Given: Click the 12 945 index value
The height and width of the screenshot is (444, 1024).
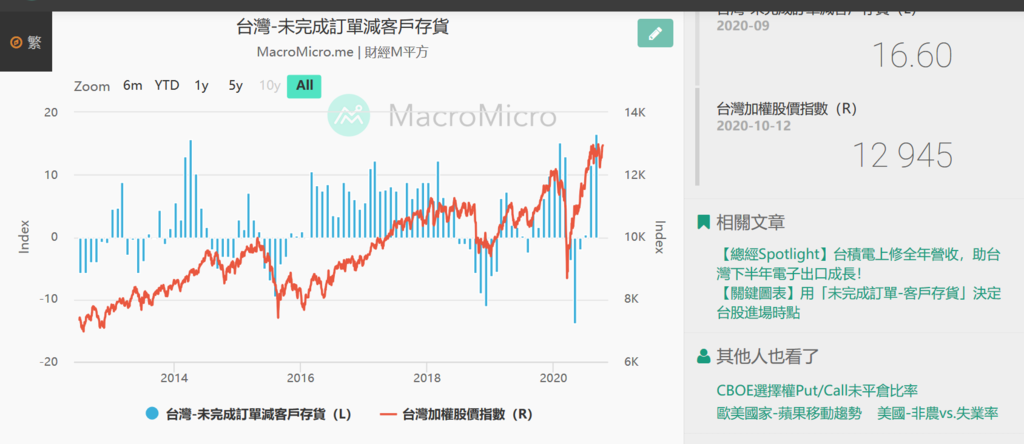Looking at the screenshot, I should pyautogui.click(x=903, y=155).
